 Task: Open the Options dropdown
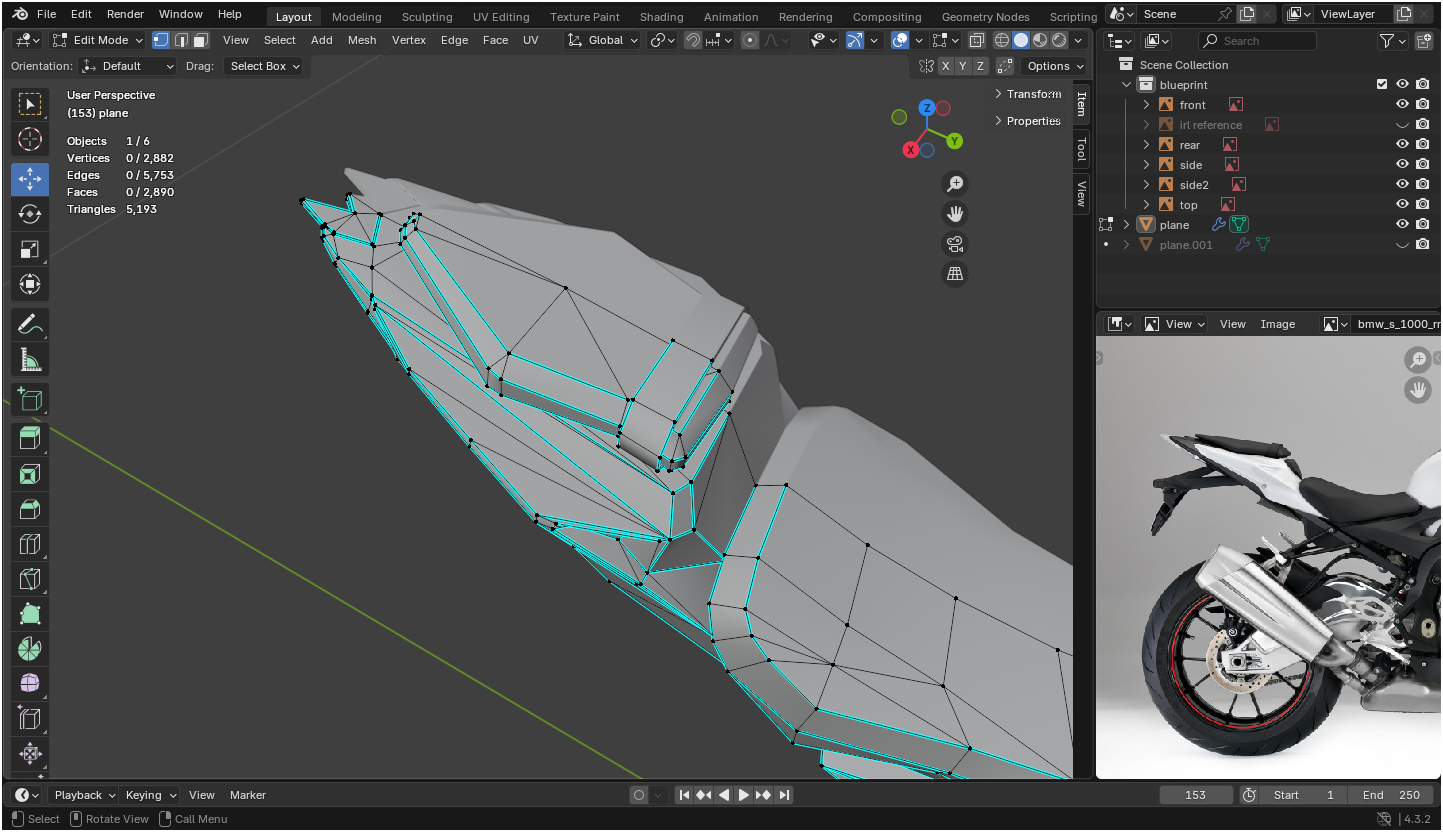click(1055, 66)
